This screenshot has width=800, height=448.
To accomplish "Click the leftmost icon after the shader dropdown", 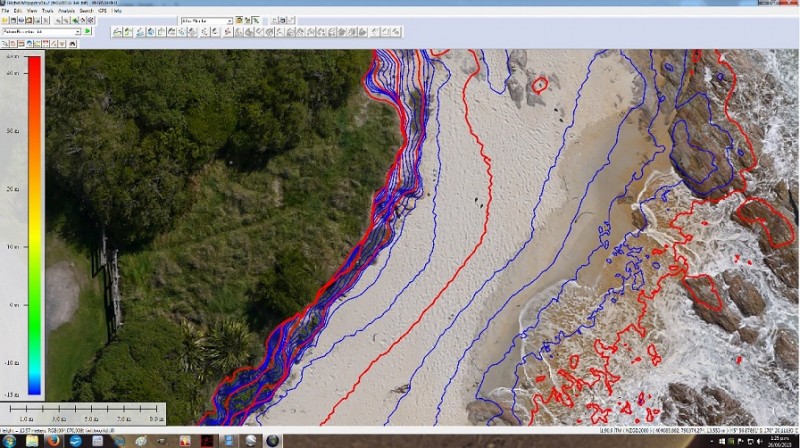I will point(240,20).
